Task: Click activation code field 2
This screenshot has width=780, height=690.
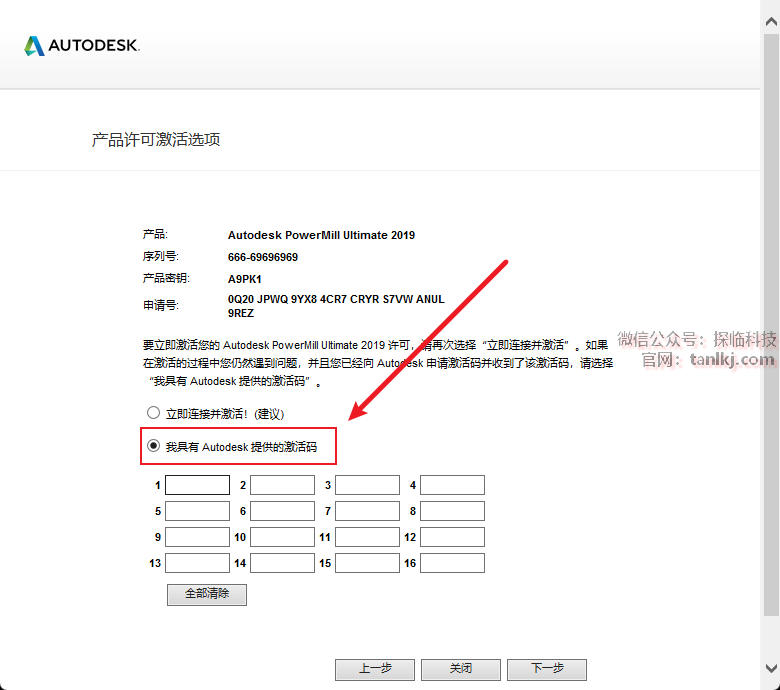Action: click(283, 485)
